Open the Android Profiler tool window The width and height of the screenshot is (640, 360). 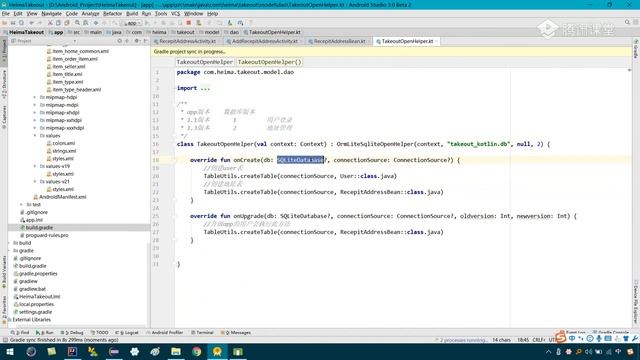(164, 333)
